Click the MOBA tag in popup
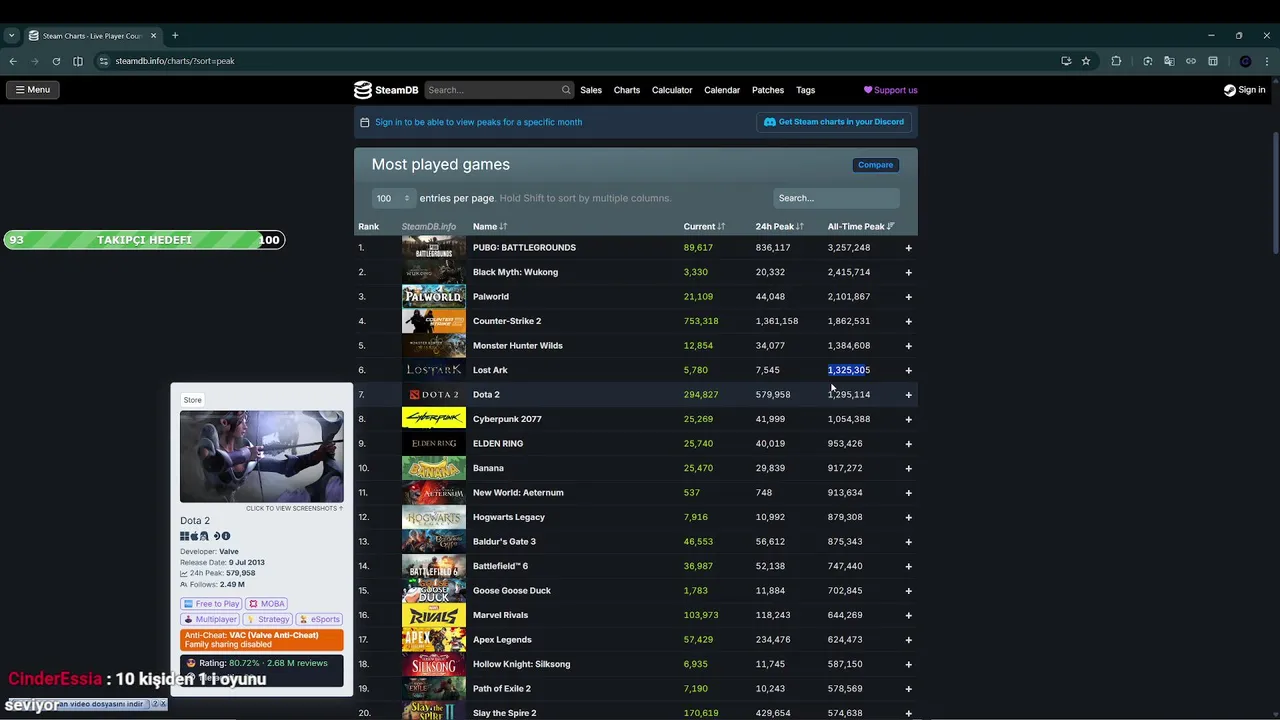 pos(267,604)
